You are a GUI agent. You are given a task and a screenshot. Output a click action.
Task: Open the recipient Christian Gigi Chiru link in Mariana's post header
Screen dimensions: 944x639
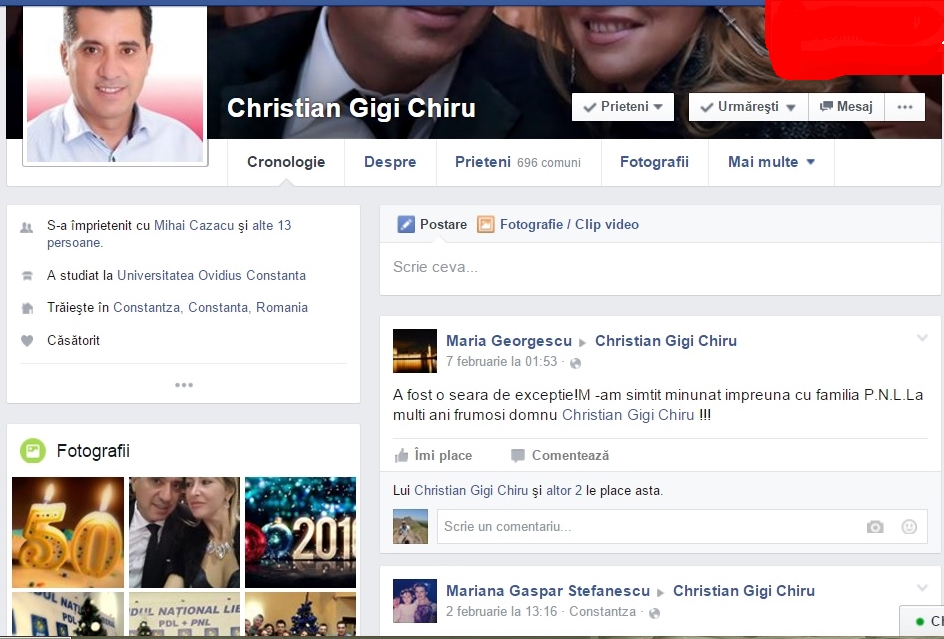[x=744, y=591]
